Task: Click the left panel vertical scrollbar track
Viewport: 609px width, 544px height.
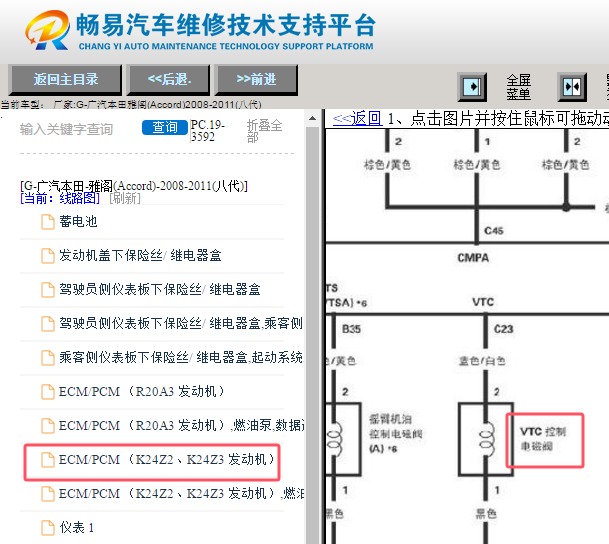Action: [x=312, y=334]
